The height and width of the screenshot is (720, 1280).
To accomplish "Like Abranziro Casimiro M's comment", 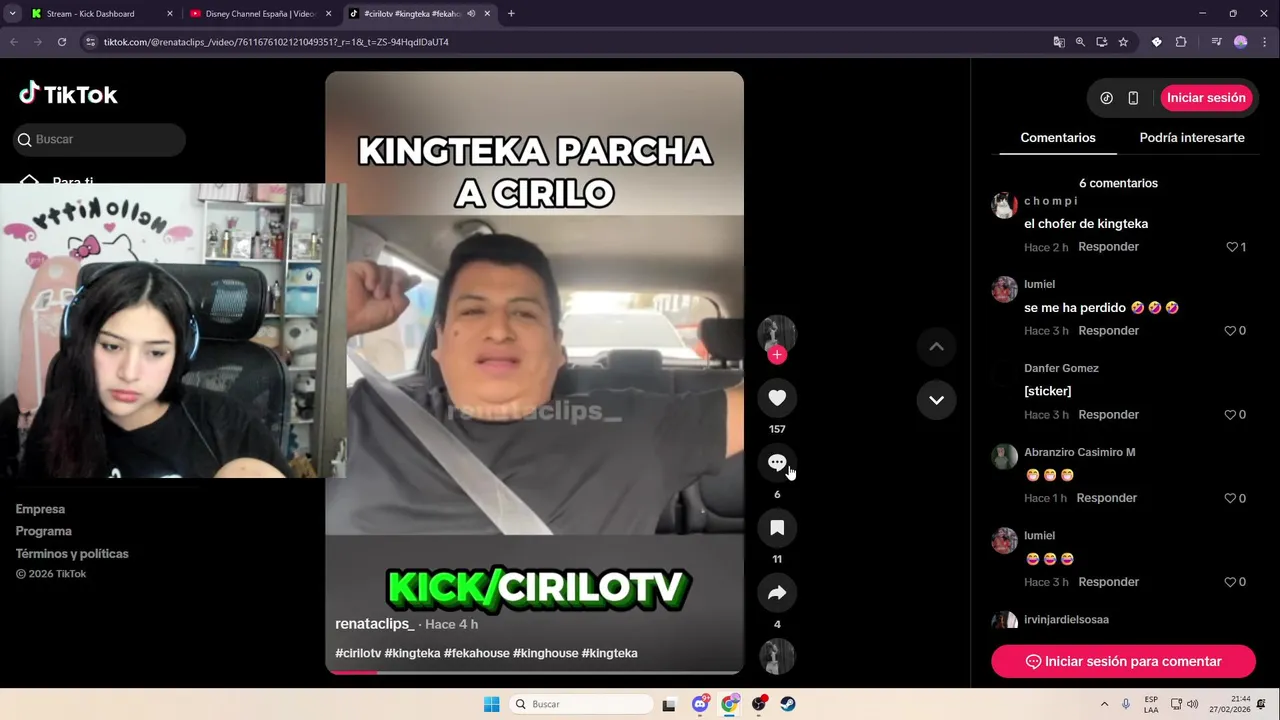I will point(1231,498).
